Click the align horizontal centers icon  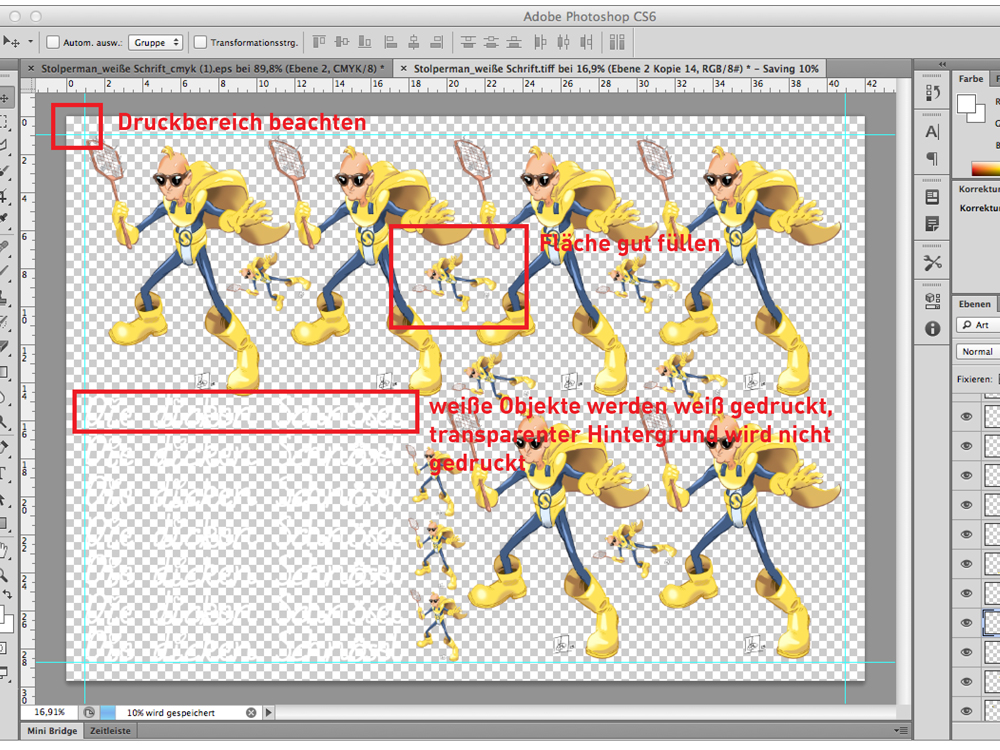point(413,42)
